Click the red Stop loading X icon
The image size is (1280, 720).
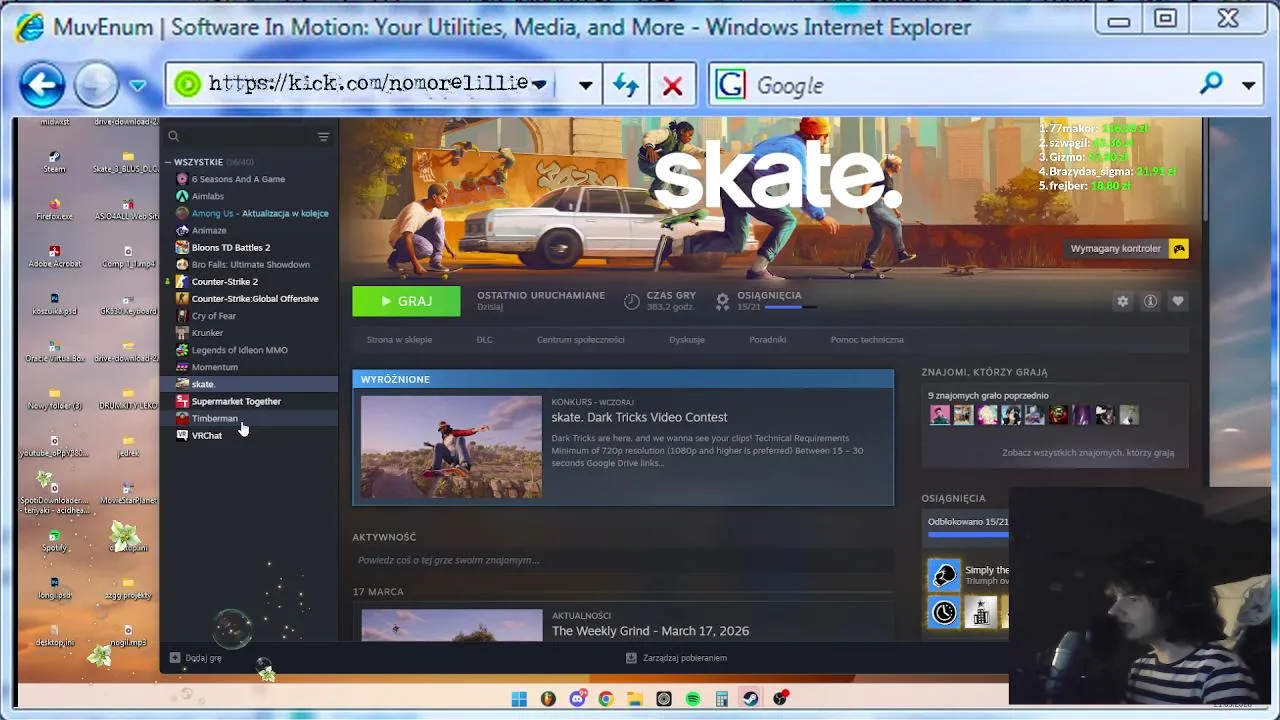click(672, 86)
